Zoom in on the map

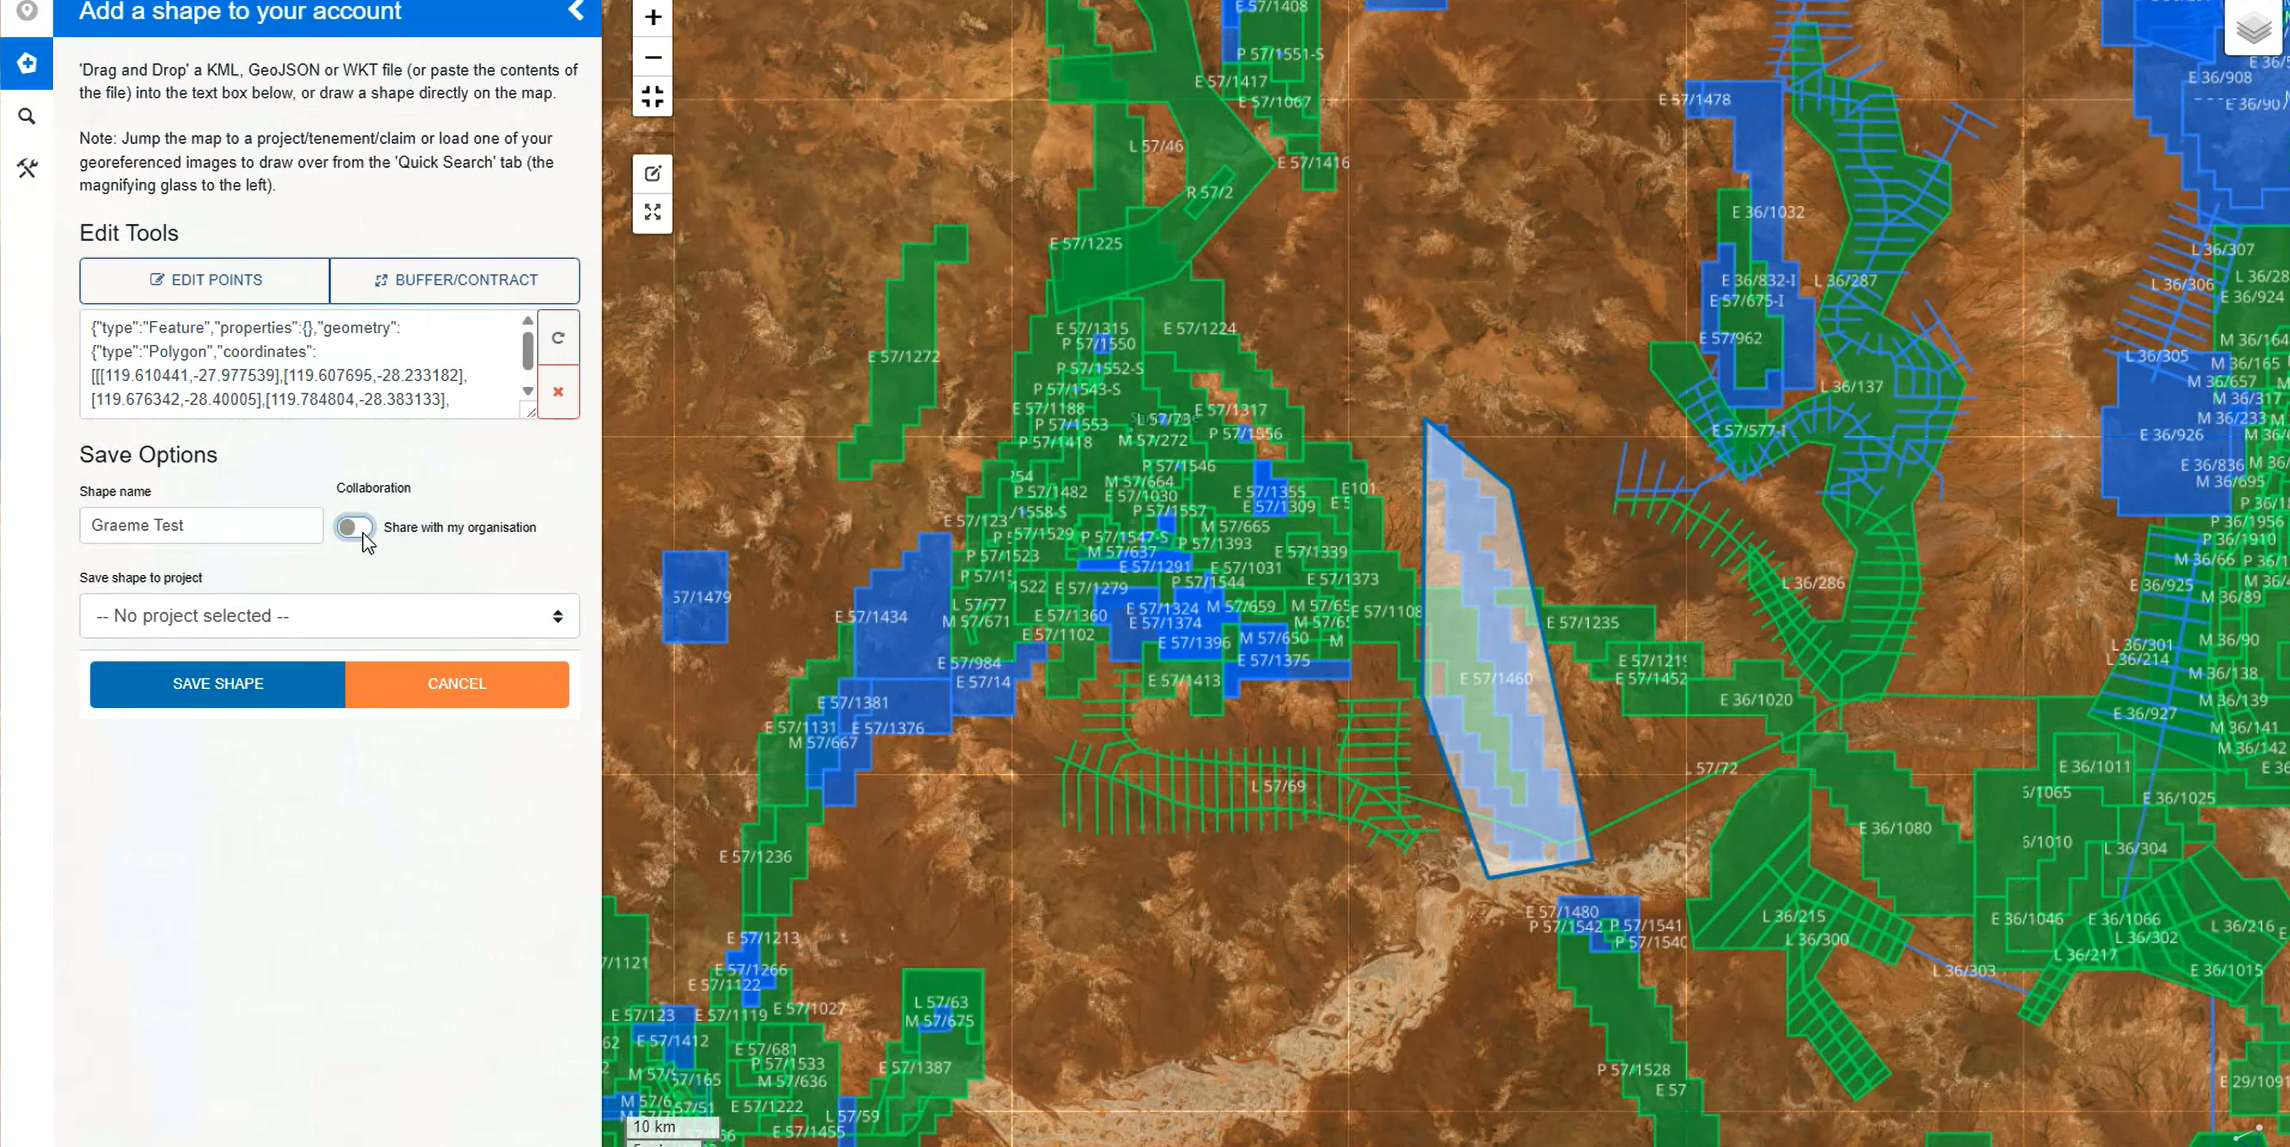tap(652, 17)
